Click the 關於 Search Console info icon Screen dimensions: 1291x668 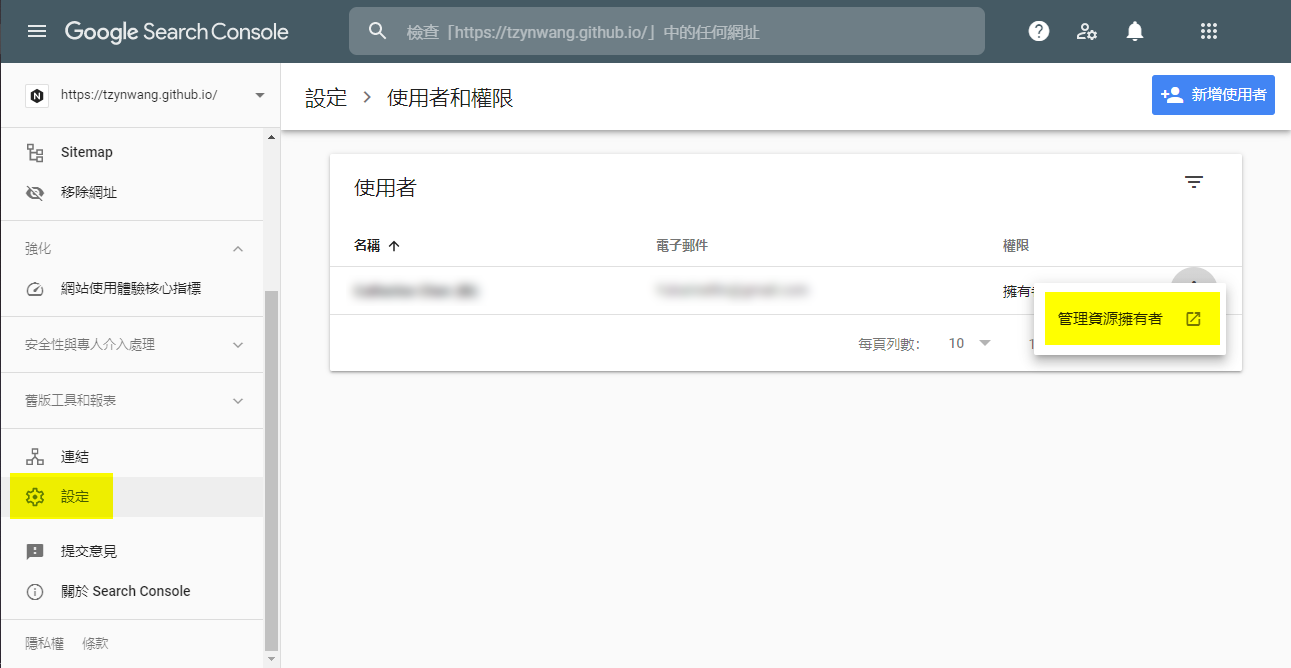tap(35, 591)
